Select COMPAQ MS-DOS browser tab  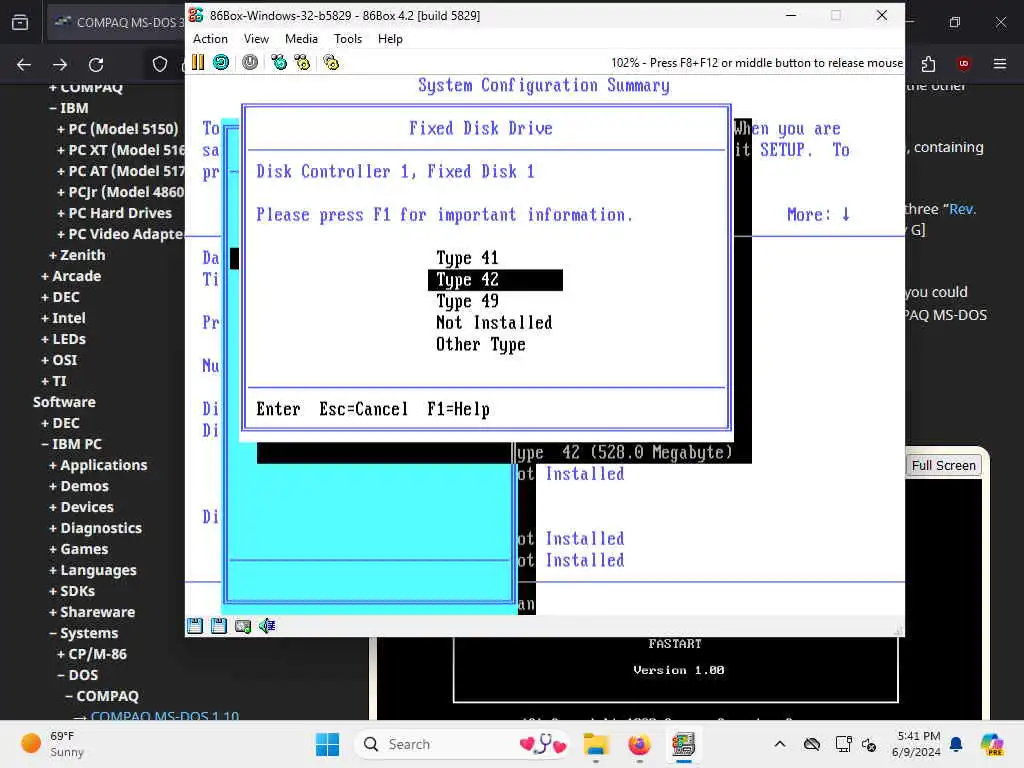pos(118,22)
